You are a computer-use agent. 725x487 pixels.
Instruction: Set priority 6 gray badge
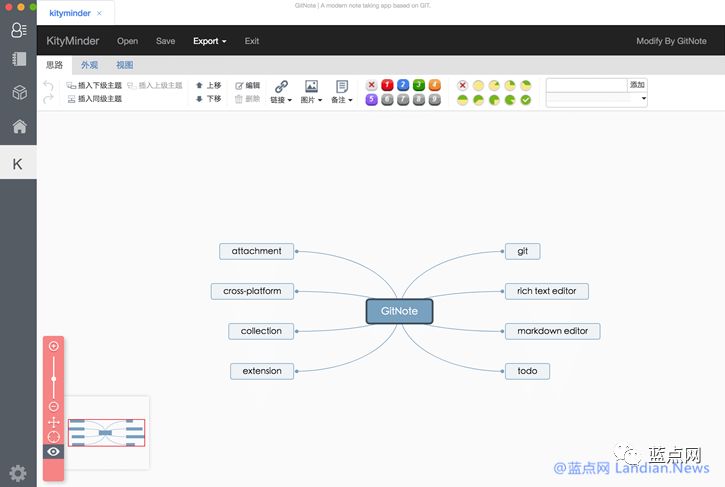click(x=387, y=99)
